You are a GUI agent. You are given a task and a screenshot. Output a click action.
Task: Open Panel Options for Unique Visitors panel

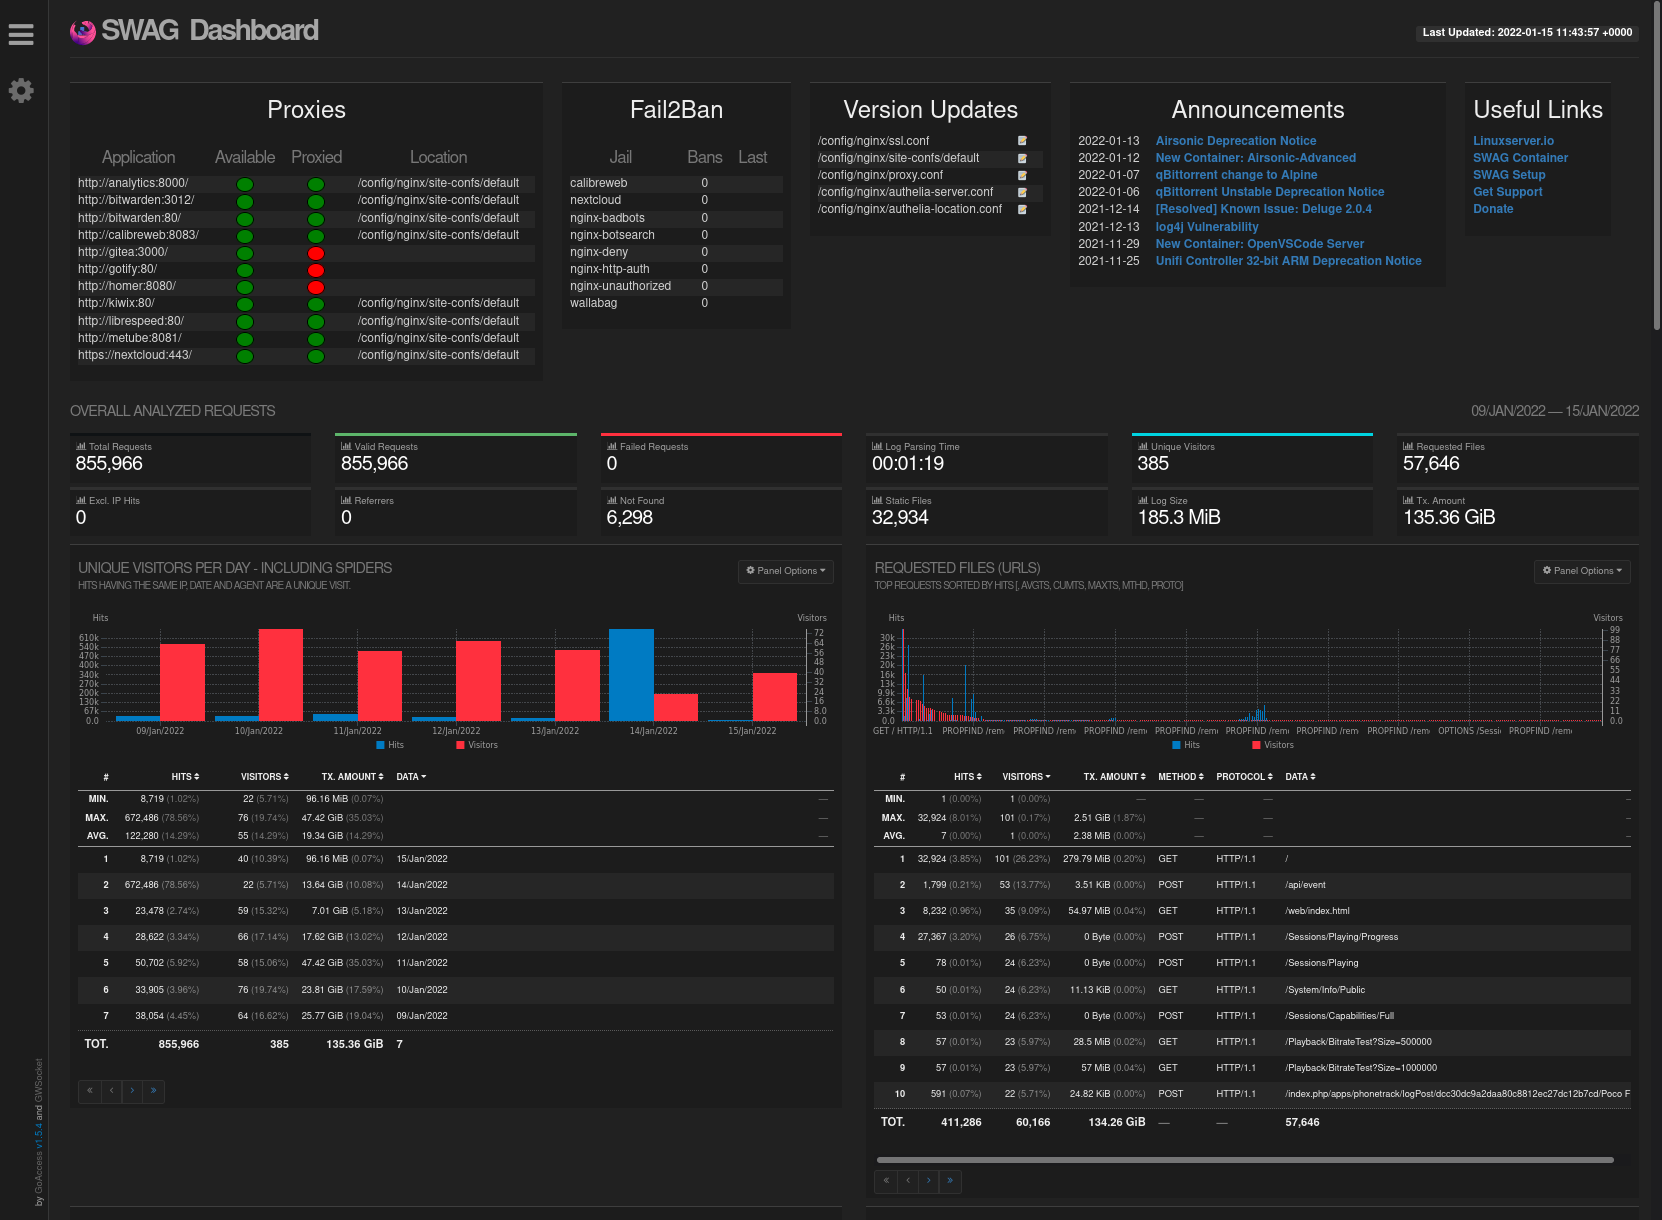click(x=786, y=571)
